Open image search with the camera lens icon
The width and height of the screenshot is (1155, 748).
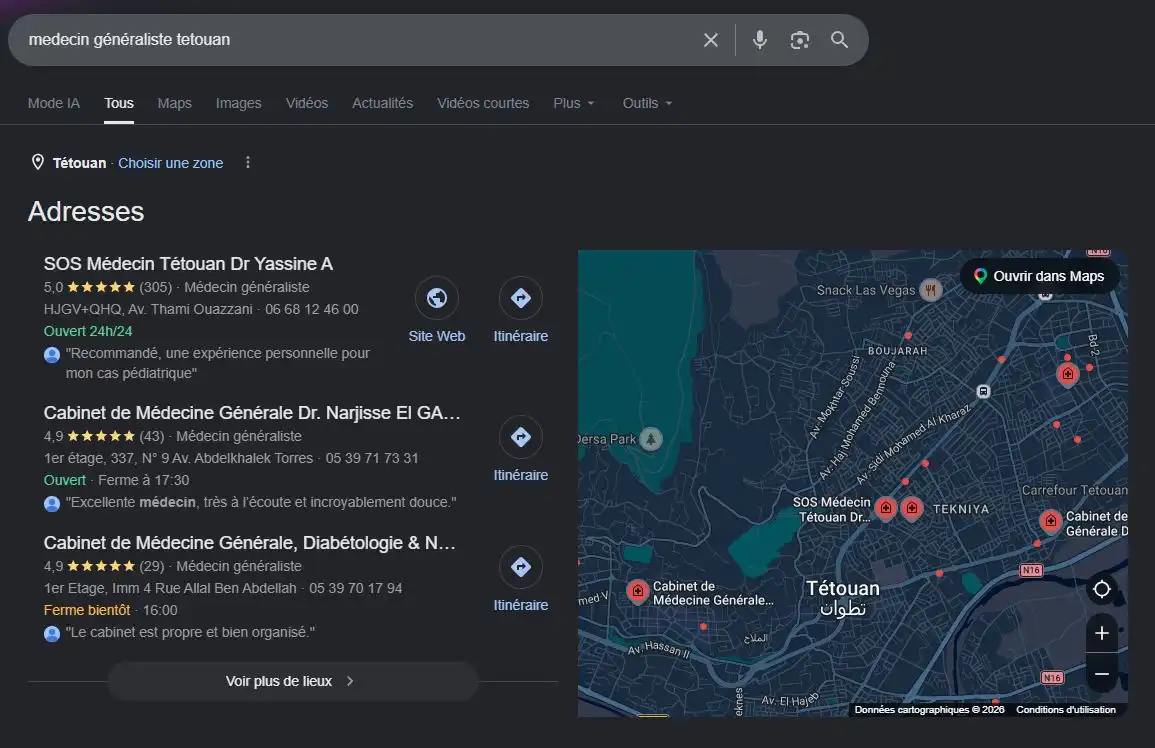click(799, 40)
